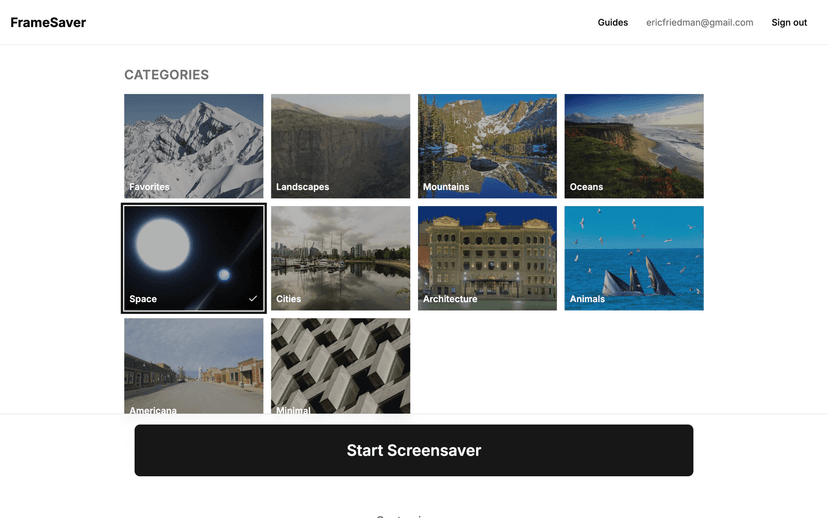
Task: Select the Cities category
Action: [340, 258]
